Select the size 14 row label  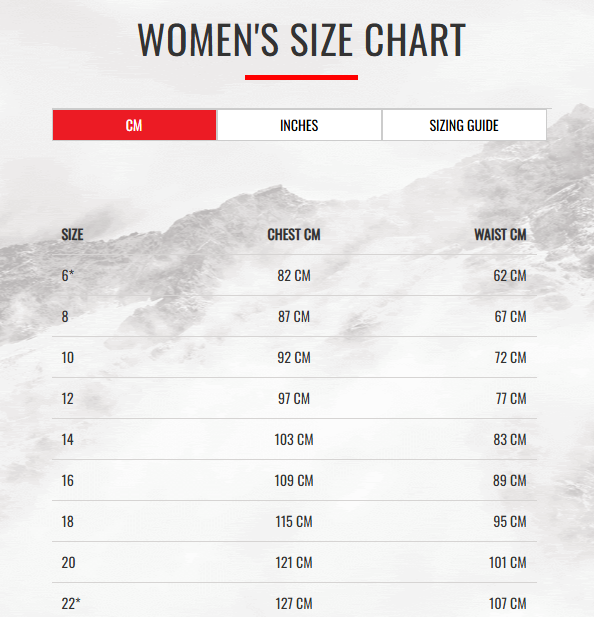tap(68, 440)
